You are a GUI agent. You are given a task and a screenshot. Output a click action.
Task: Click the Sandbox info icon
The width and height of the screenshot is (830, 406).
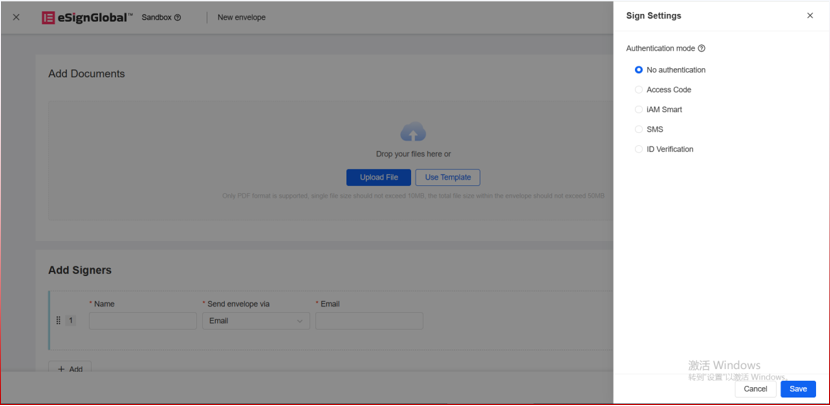coord(178,17)
